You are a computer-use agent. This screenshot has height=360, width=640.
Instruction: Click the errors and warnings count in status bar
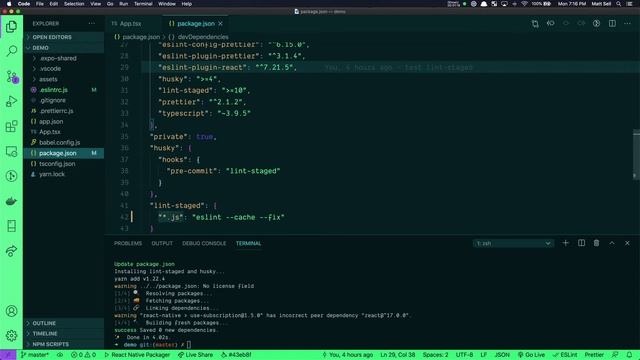83,355
